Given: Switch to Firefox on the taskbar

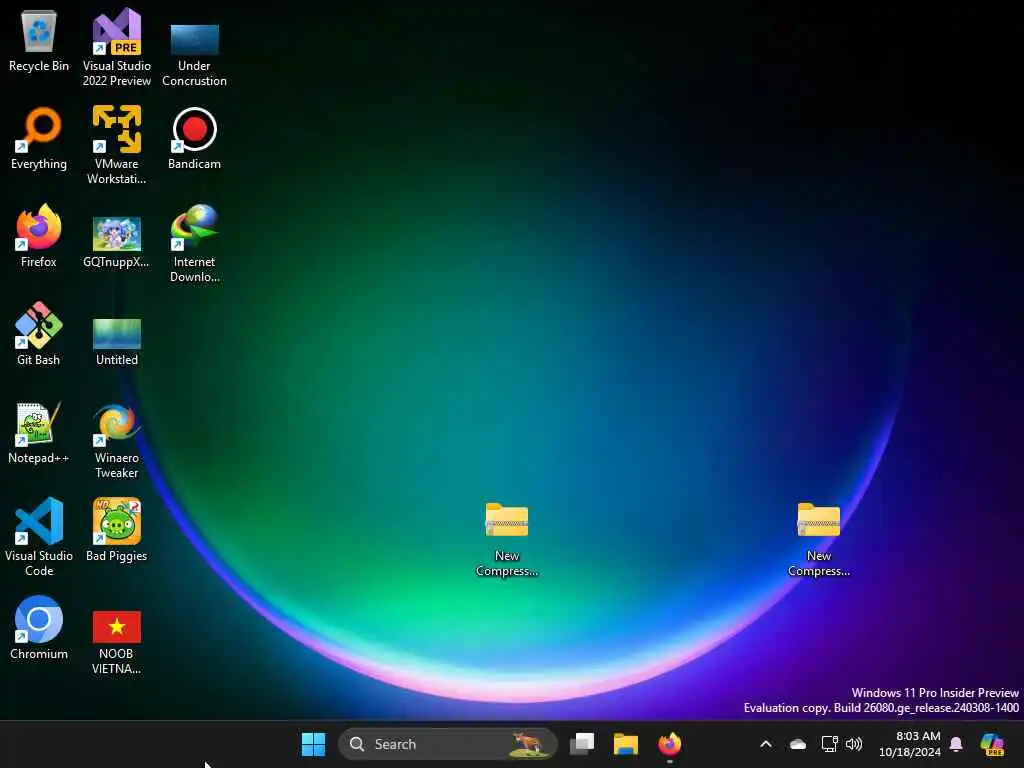Looking at the screenshot, I should [669, 744].
